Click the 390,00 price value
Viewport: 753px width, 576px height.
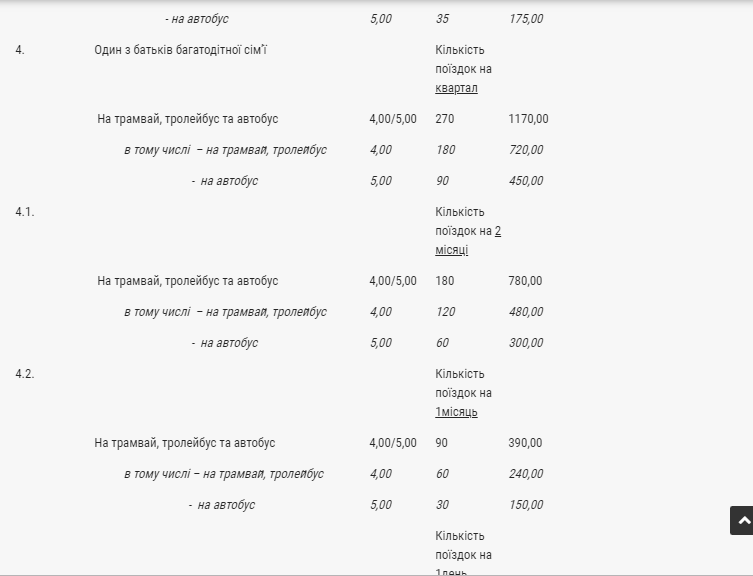pyautogui.click(x=525, y=443)
